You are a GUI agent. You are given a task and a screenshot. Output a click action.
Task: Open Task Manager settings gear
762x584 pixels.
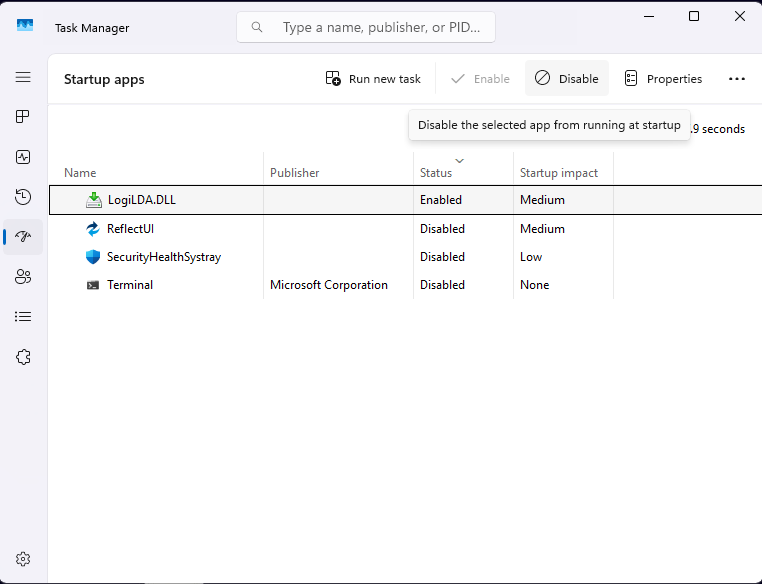(x=23, y=559)
